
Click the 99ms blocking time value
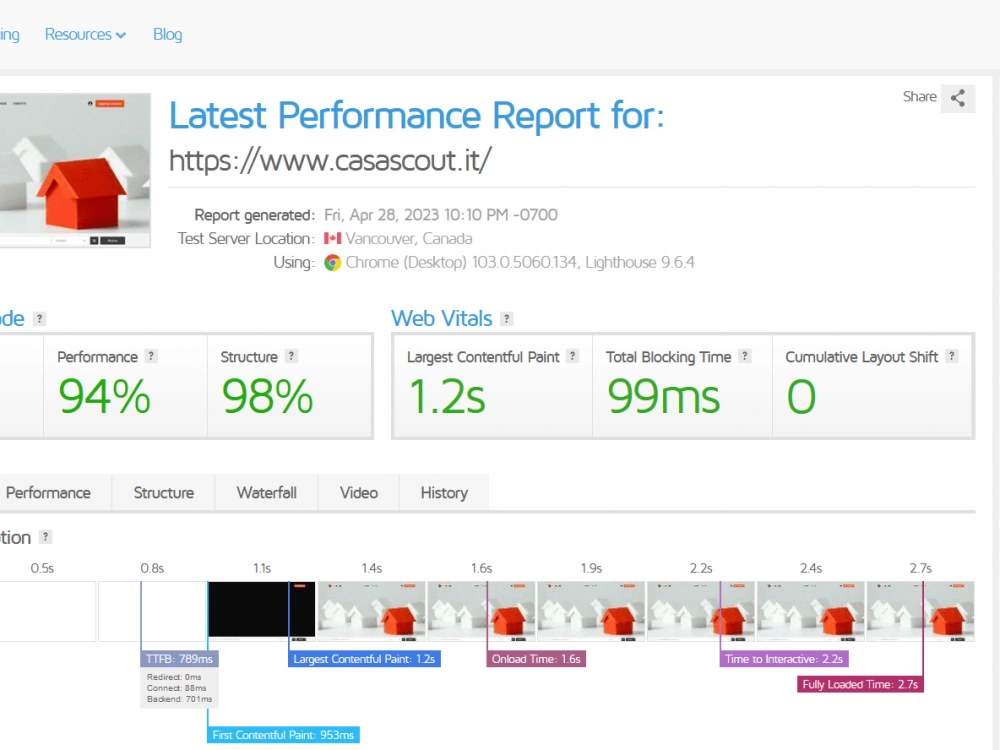[x=663, y=397]
